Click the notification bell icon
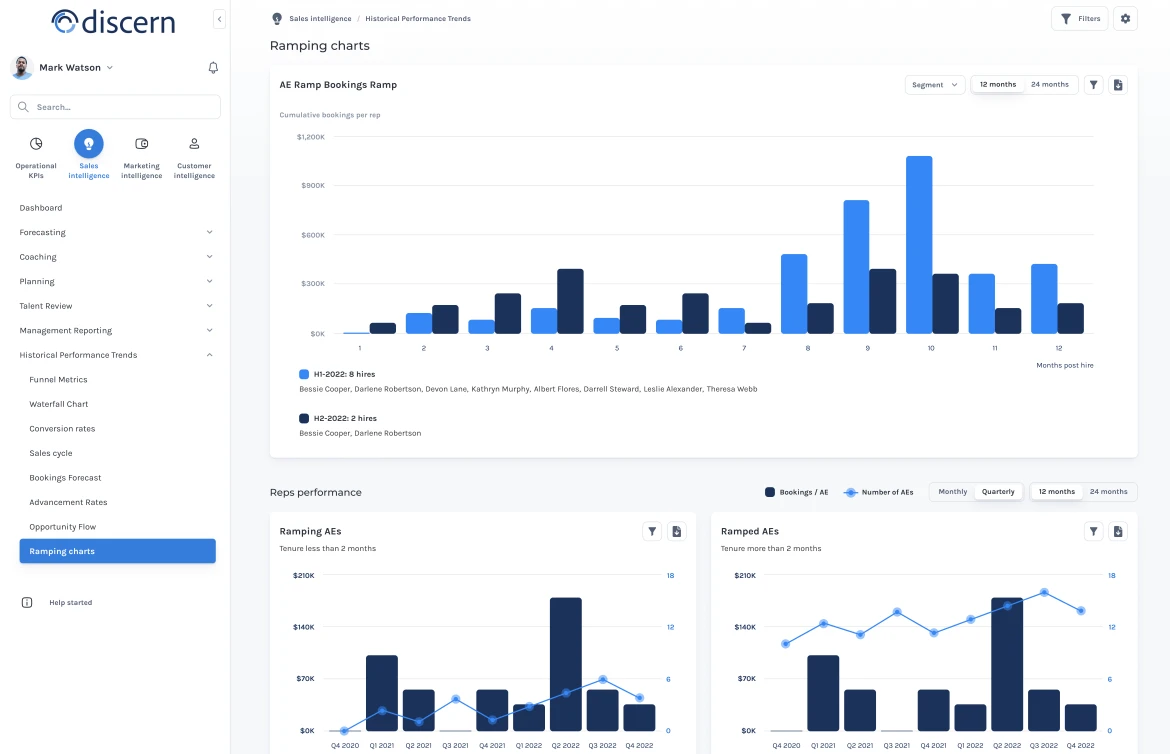The height and width of the screenshot is (754, 1170). pyautogui.click(x=213, y=68)
